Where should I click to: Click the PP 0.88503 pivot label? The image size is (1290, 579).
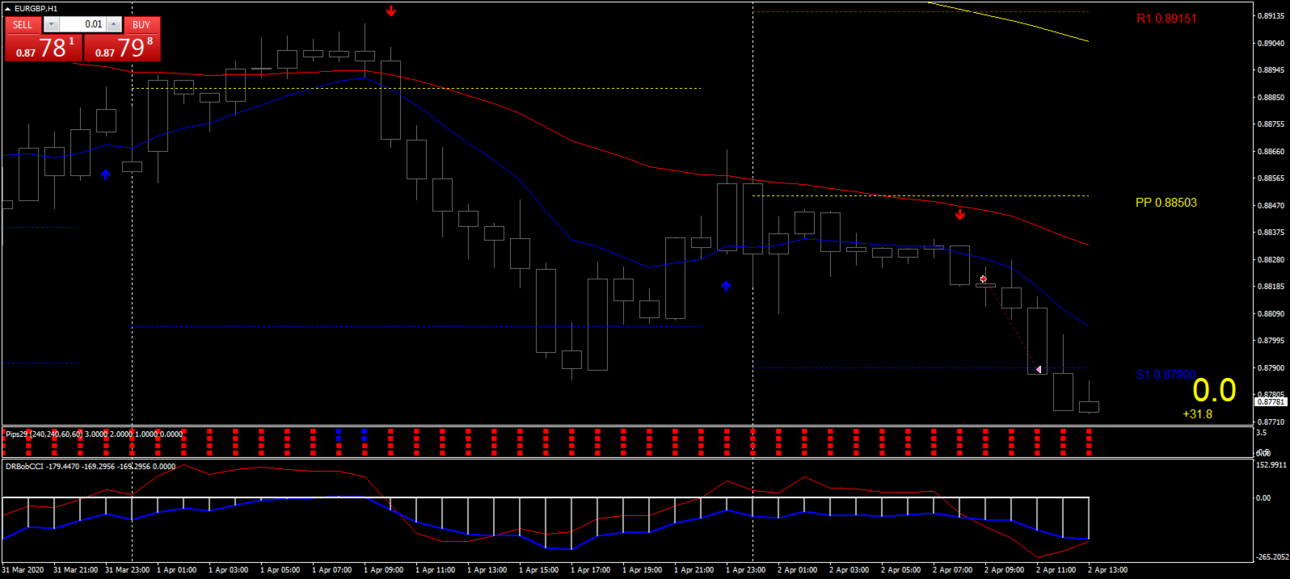[x=1166, y=202]
